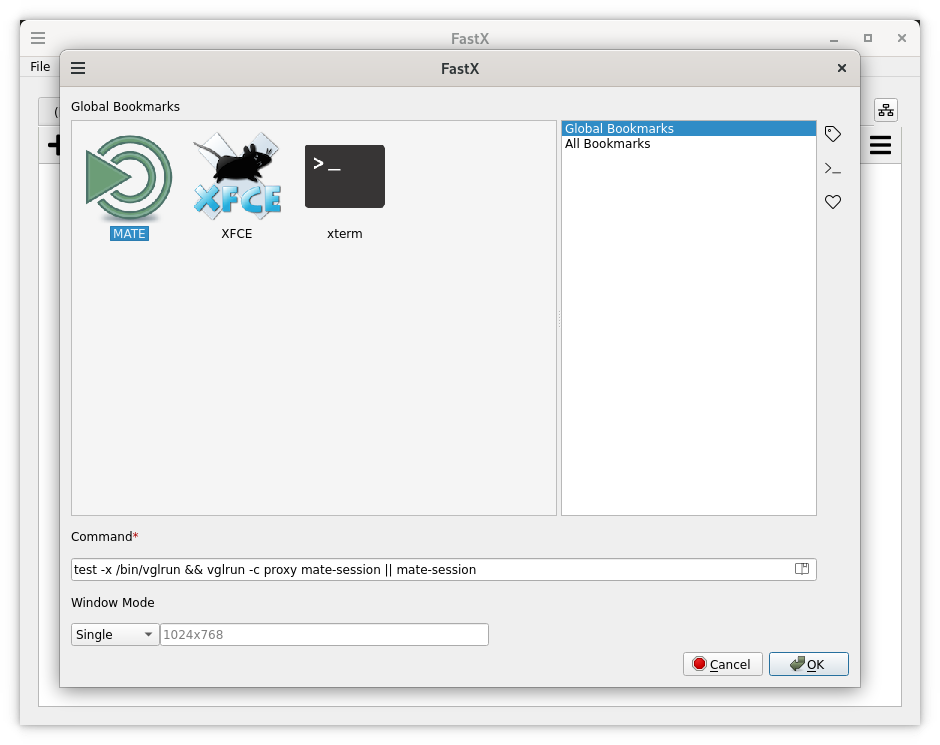Image resolution: width=940 pixels, height=745 pixels.
Task: Close the FastX bookmark dialog
Action: [841, 68]
